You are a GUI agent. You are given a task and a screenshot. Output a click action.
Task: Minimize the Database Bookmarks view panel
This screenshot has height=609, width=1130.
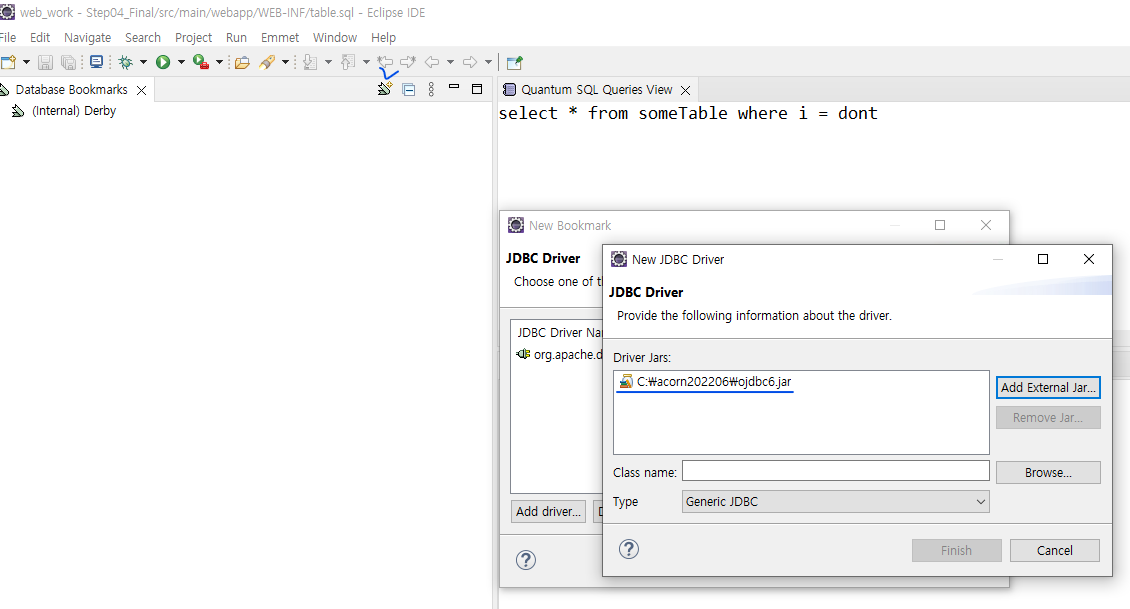point(454,86)
